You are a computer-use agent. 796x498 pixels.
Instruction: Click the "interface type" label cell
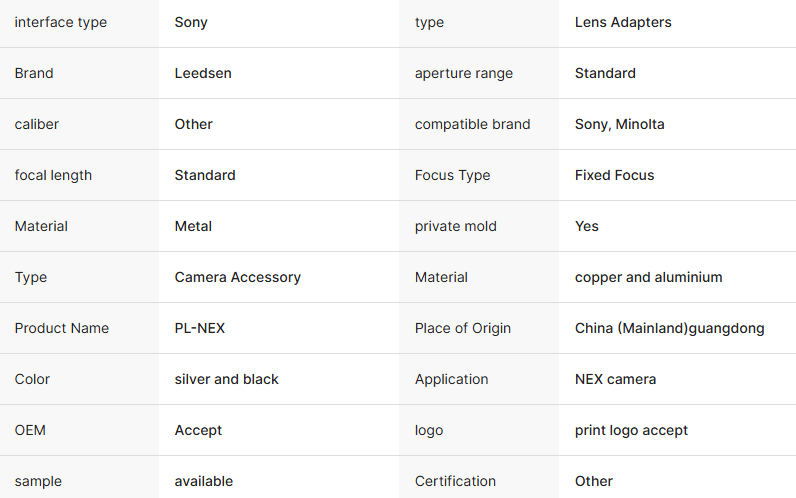tap(61, 22)
